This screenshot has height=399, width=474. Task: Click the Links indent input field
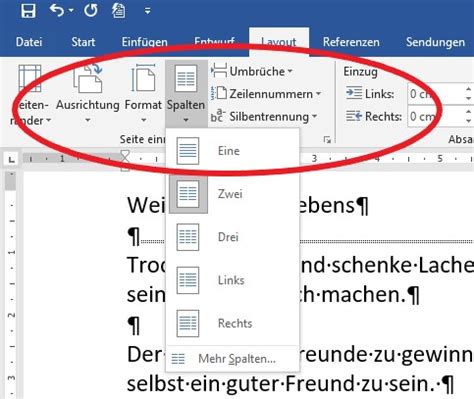[439, 94]
